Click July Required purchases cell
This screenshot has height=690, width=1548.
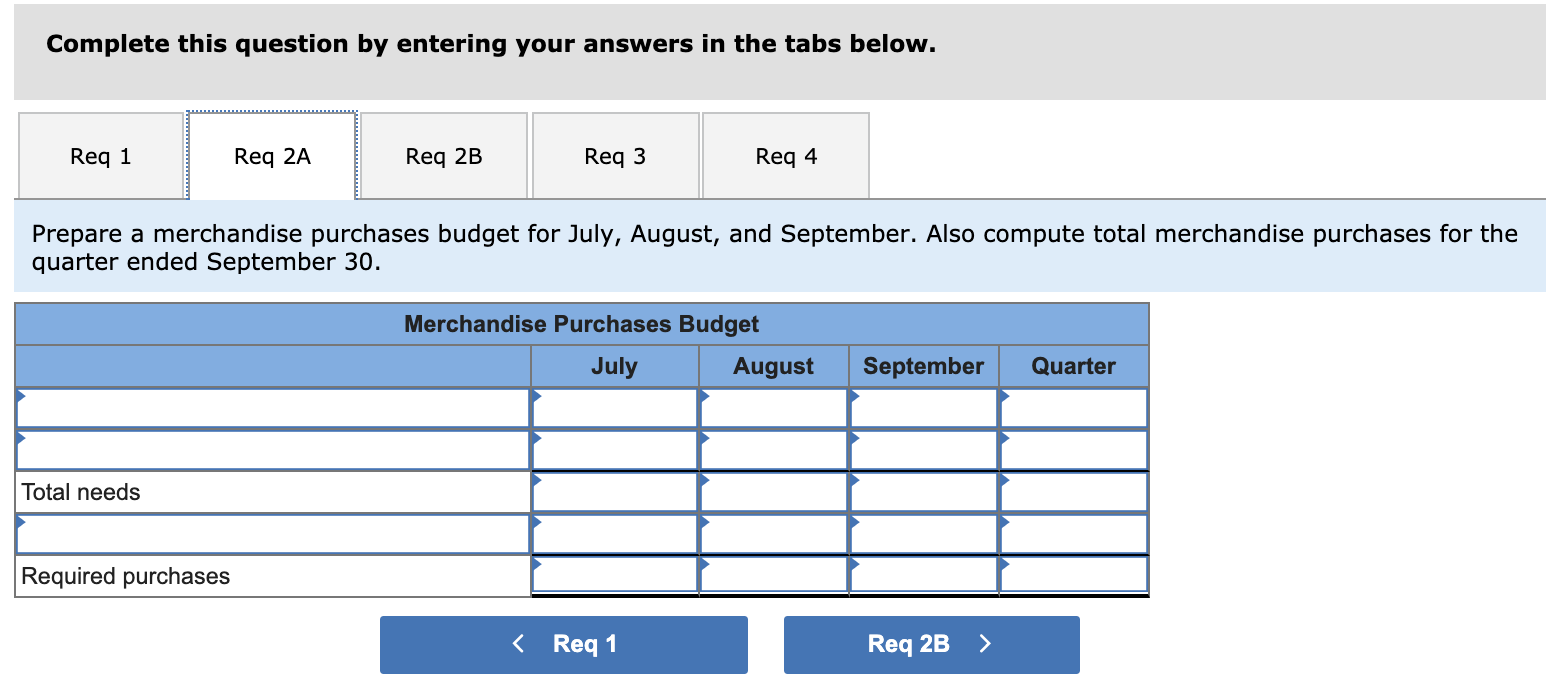coord(614,575)
